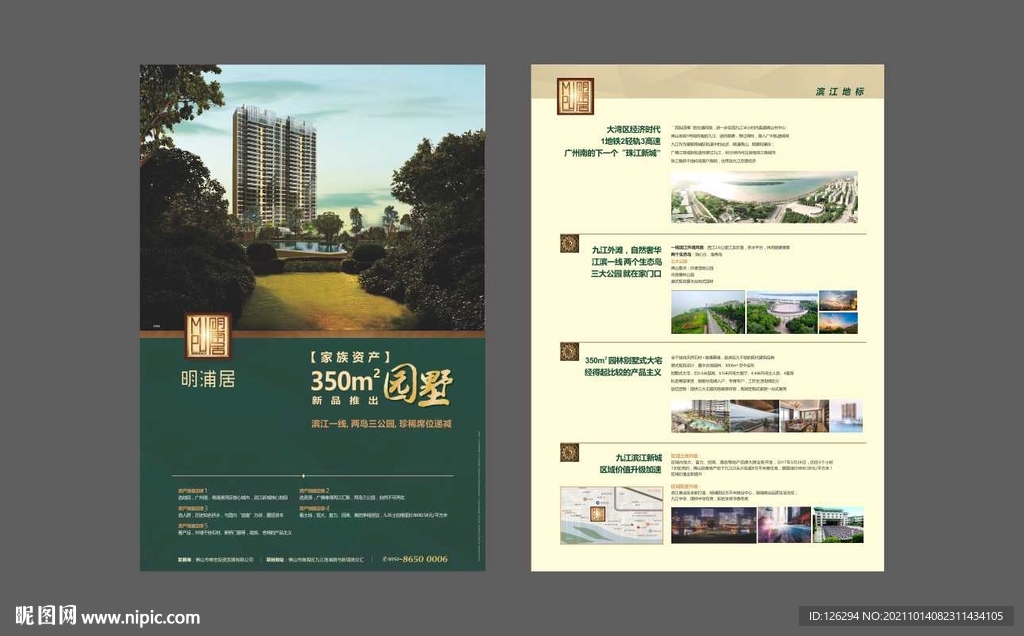Click the gold emblem logo on the green flyer
The height and width of the screenshot is (636, 1024).
coord(208,336)
